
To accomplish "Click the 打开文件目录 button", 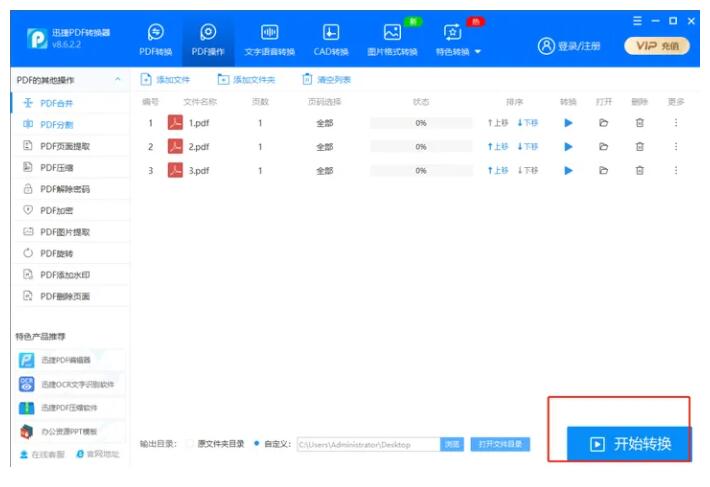I will tap(500, 444).
